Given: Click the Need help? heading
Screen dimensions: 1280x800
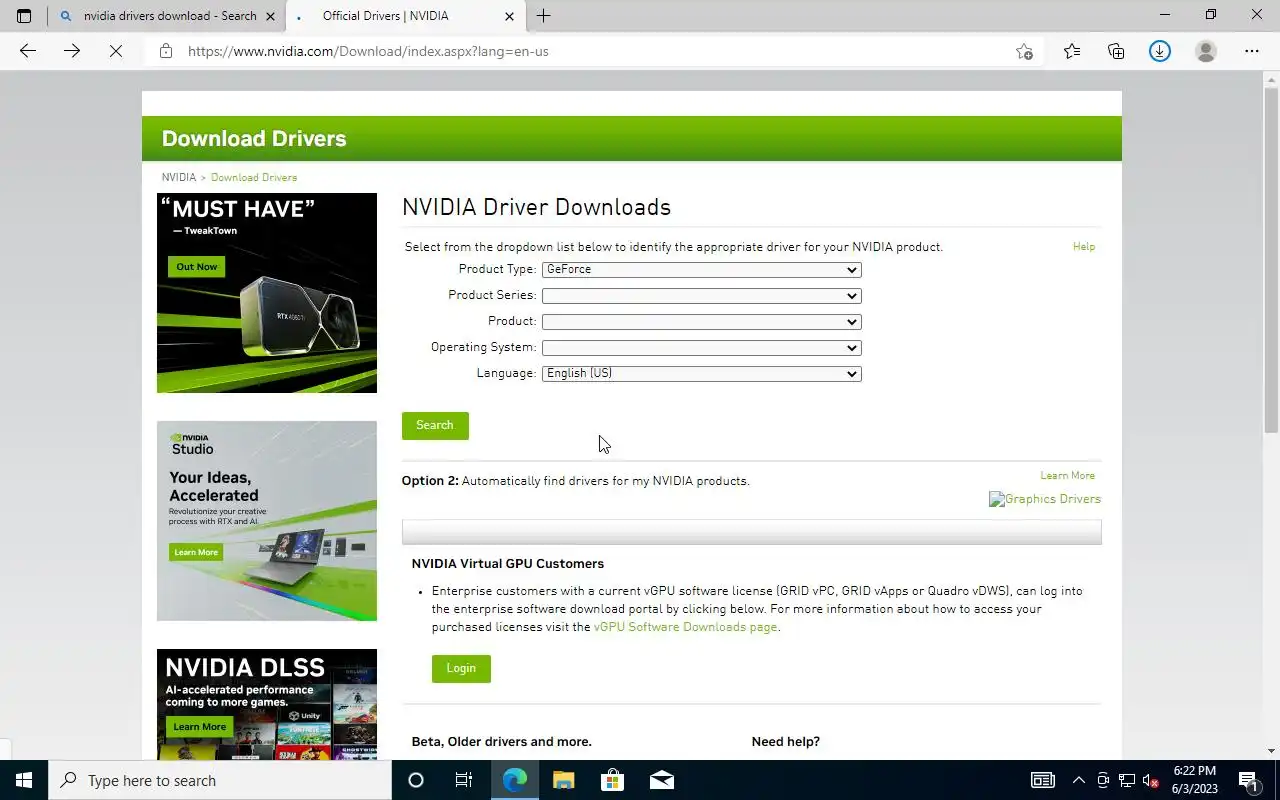Looking at the screenshot, I should [786, 741].
